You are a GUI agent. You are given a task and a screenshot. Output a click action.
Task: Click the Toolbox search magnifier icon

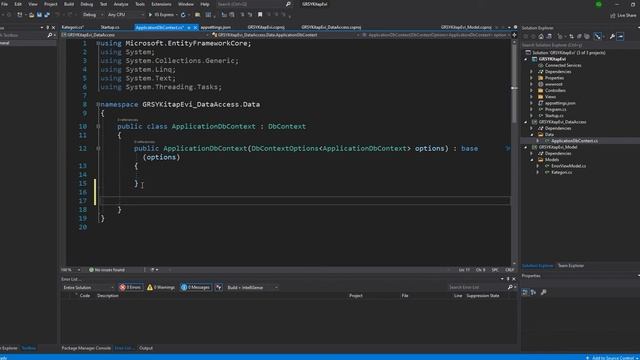[50, 35]
